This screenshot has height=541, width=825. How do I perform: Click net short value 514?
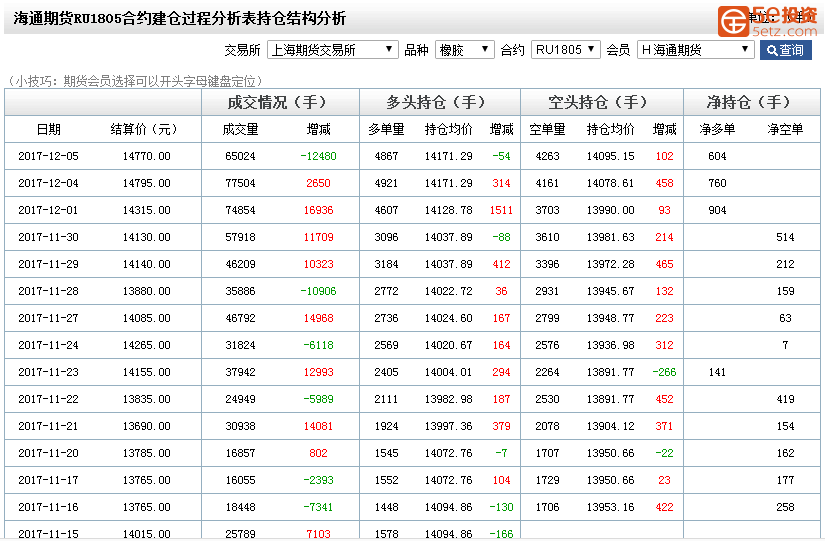tap(785, 237)
